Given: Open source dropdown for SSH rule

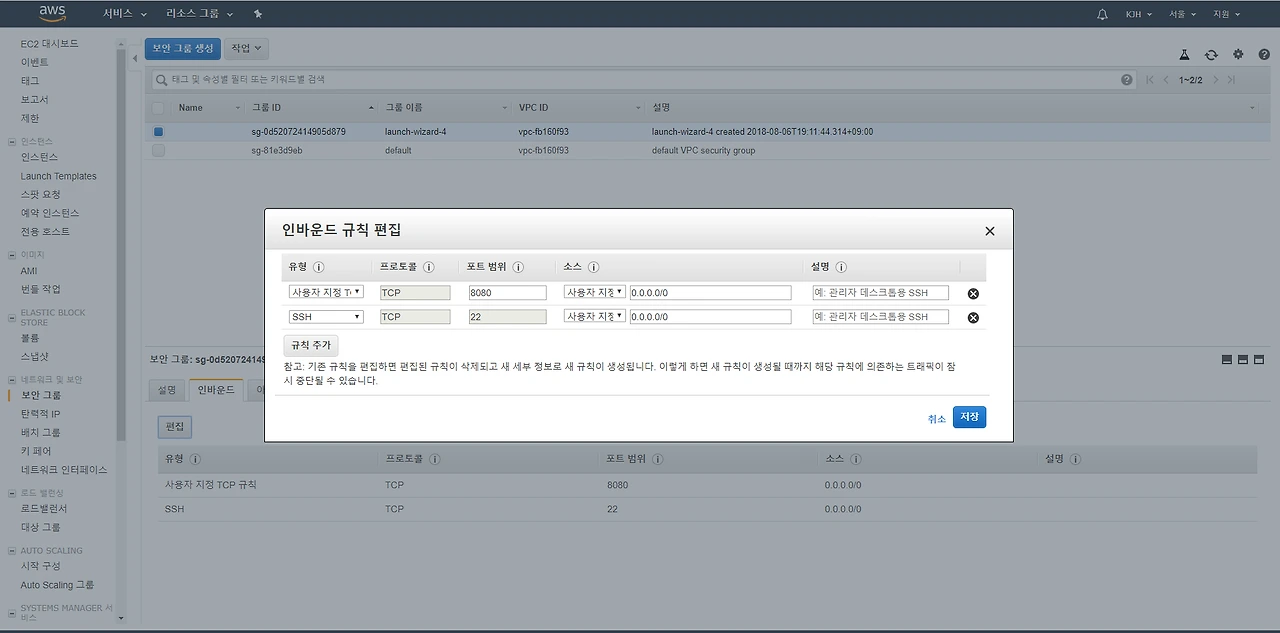Looking at the screenshot, I should pyautogui.click(x=594, y=316).
